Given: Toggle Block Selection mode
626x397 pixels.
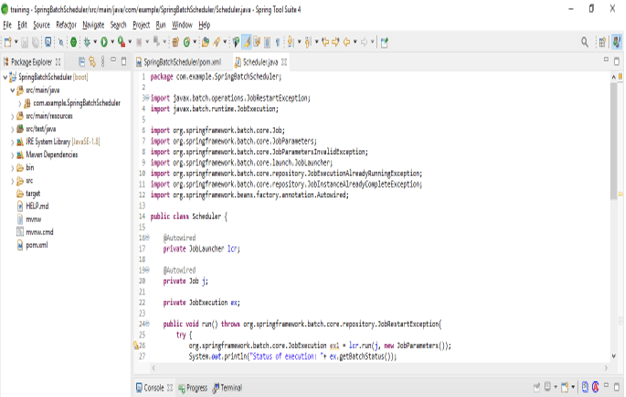Looking at the screenshot, I should coord(267,42).
